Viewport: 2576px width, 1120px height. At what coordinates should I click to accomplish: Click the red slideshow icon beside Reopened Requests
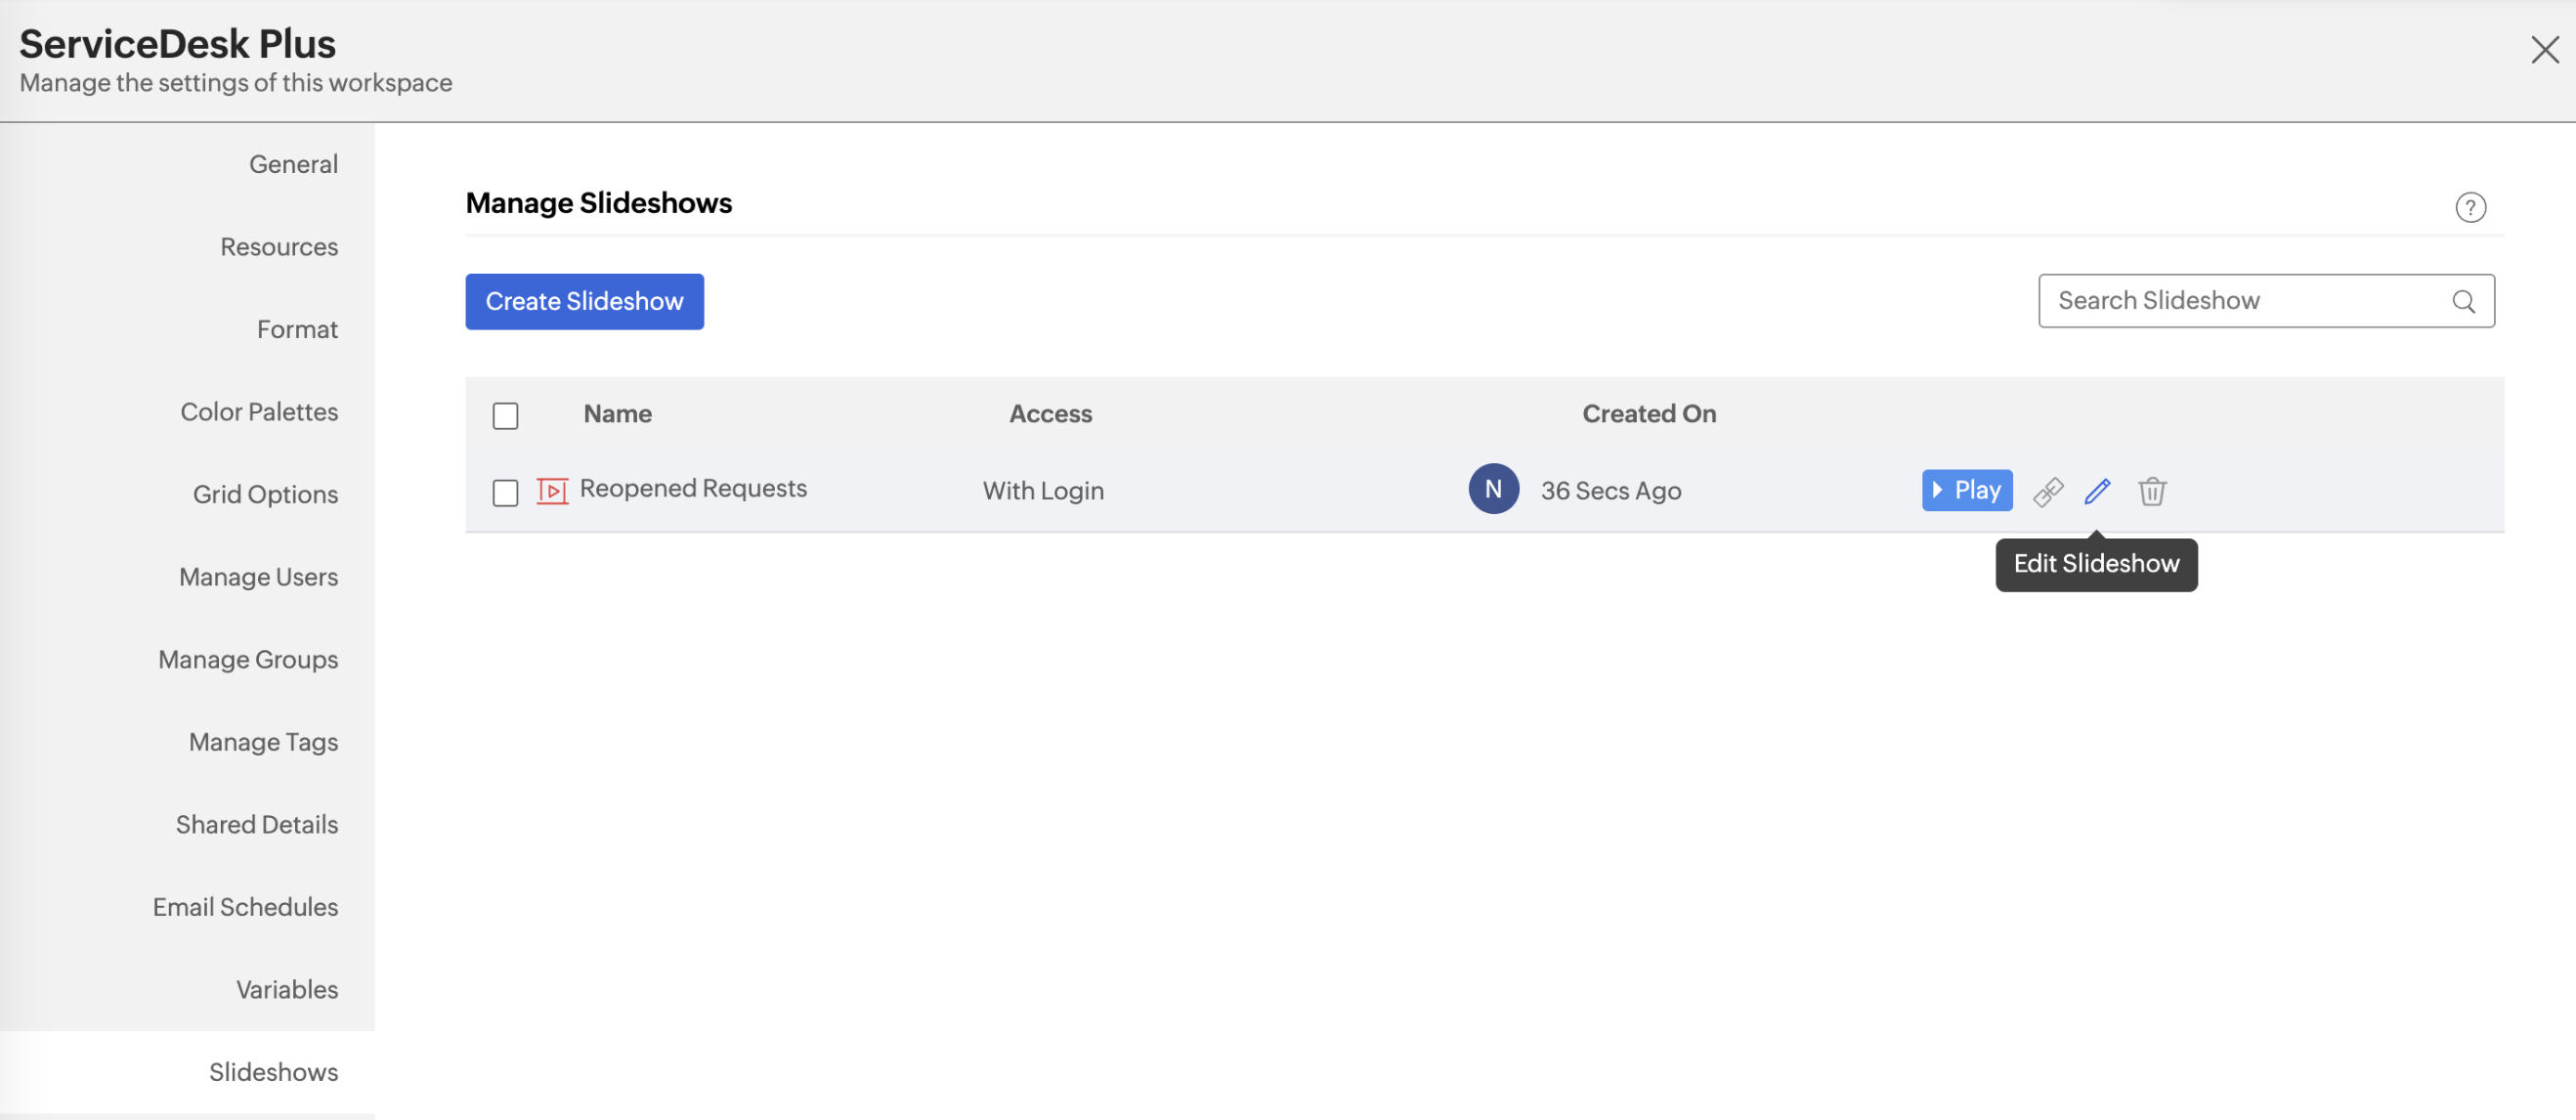[552, 490]
